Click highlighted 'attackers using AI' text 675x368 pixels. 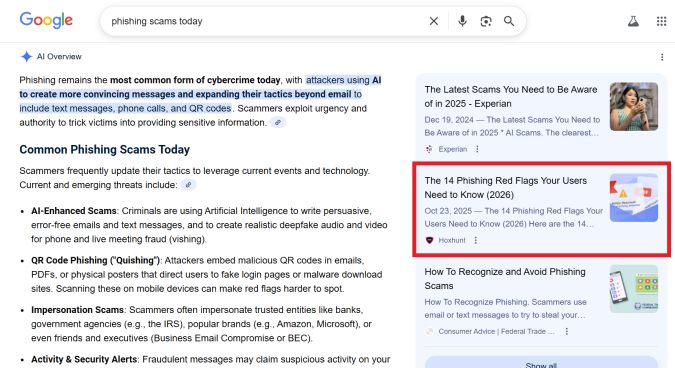click(x=344, y=80)
